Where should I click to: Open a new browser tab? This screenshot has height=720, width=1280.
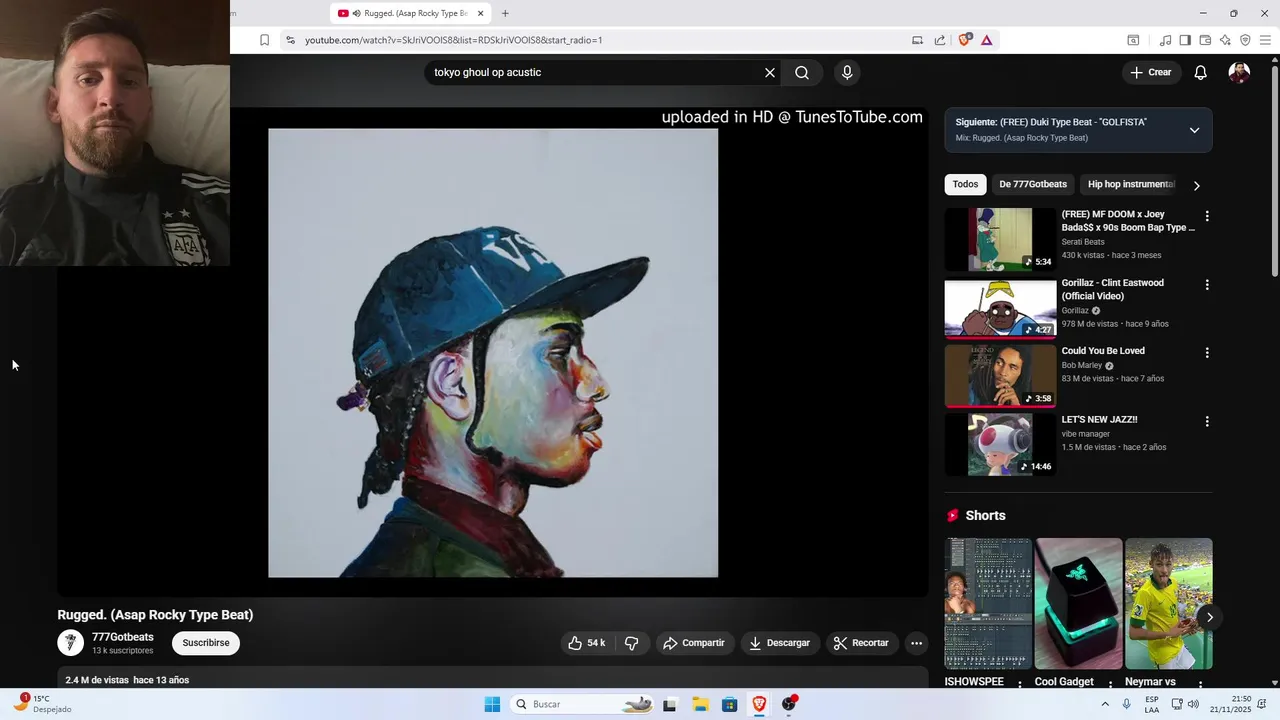click(505, 13)
